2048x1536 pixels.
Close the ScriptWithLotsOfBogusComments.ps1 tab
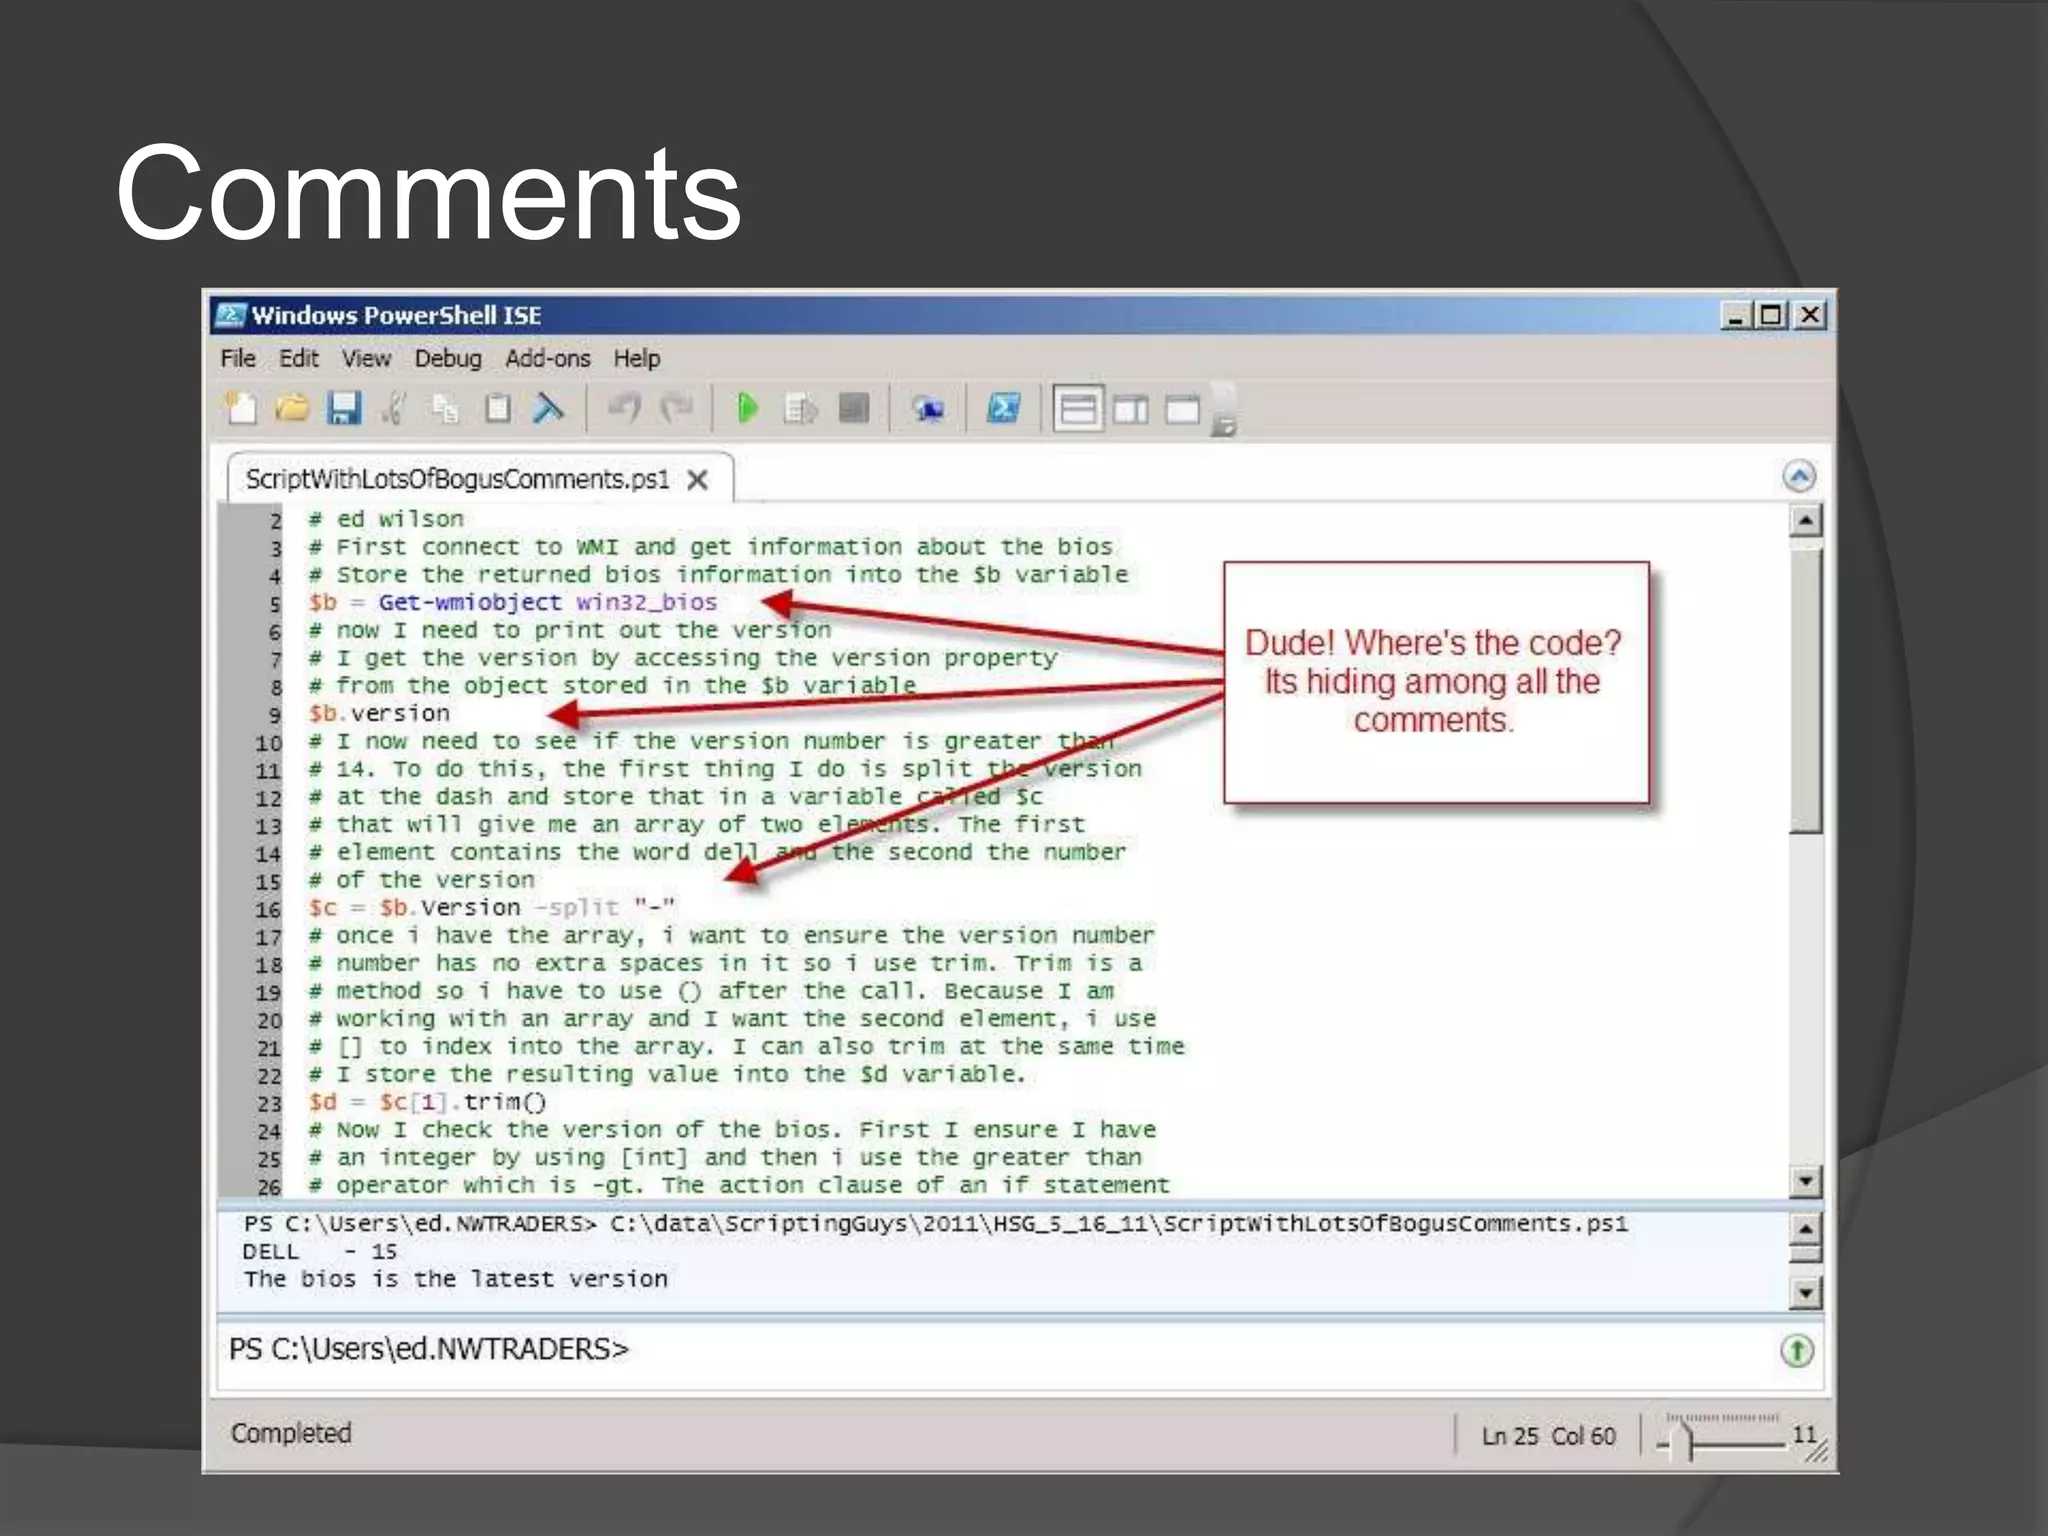pos(698,480)
